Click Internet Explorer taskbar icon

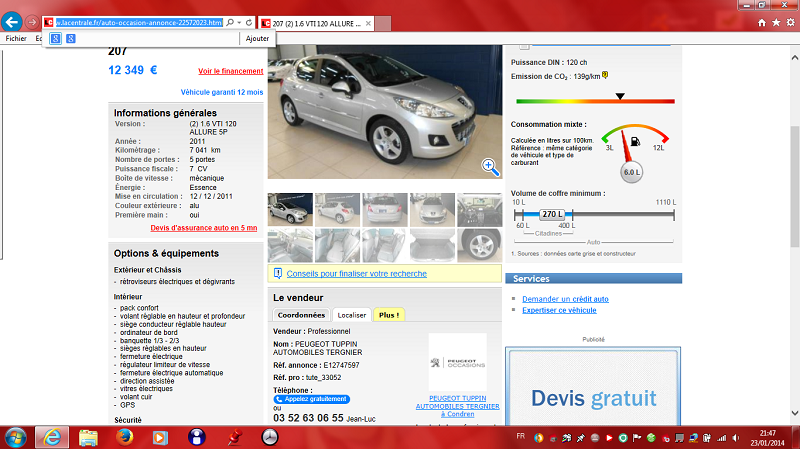click(x=52, y=437)
